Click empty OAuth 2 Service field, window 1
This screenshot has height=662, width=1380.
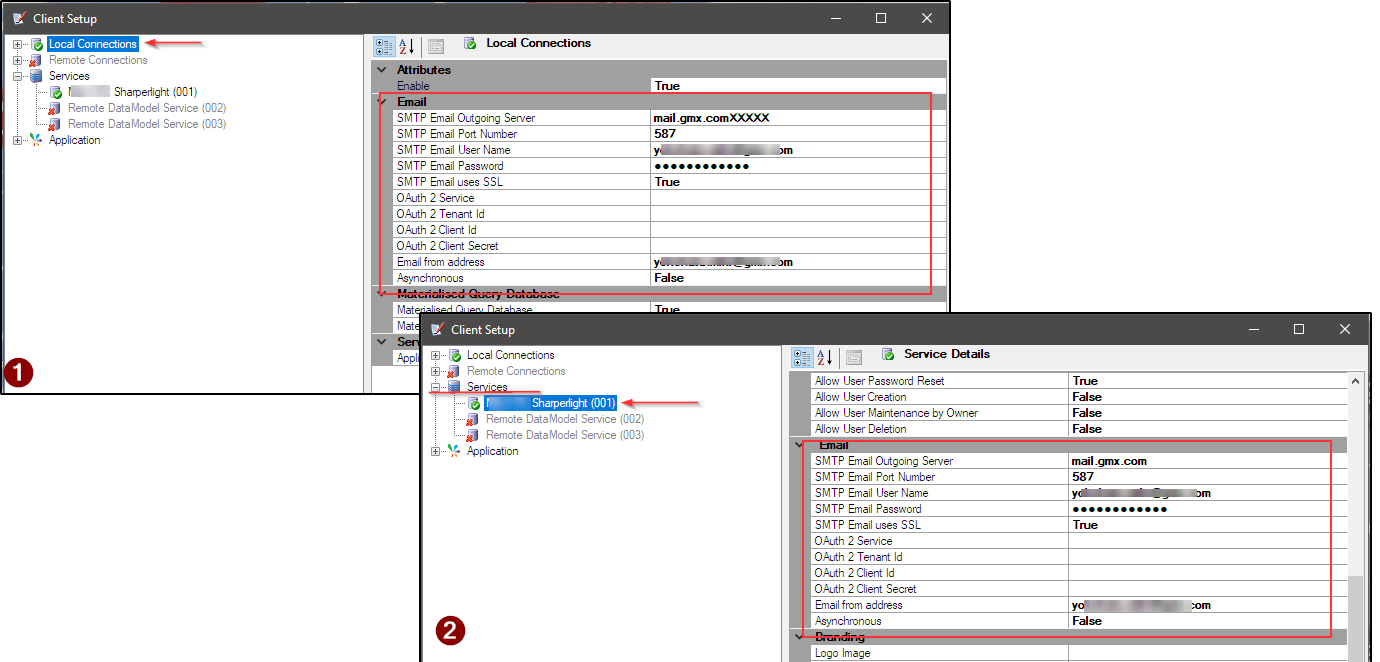798,198
